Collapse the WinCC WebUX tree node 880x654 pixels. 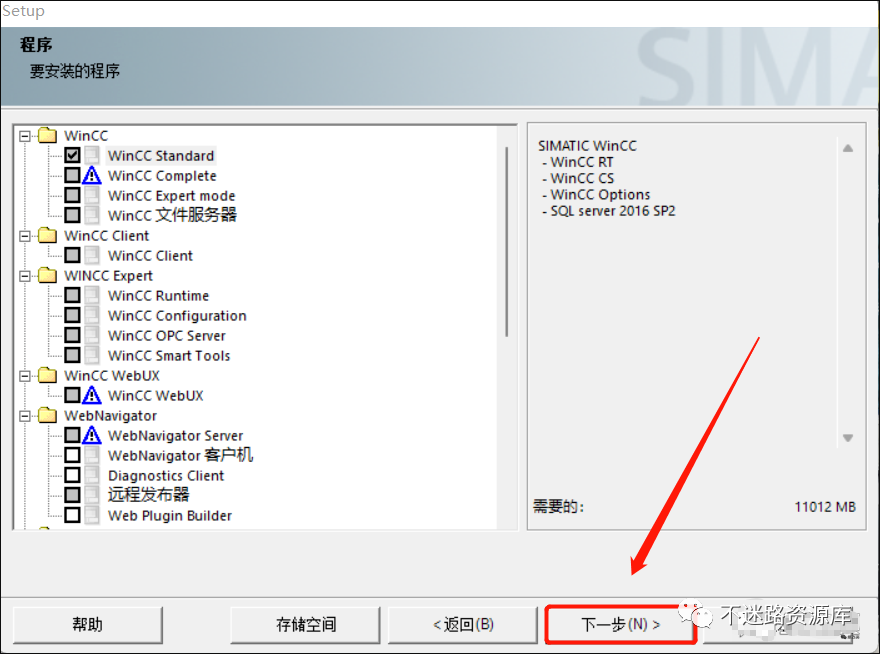pos(25,376)
